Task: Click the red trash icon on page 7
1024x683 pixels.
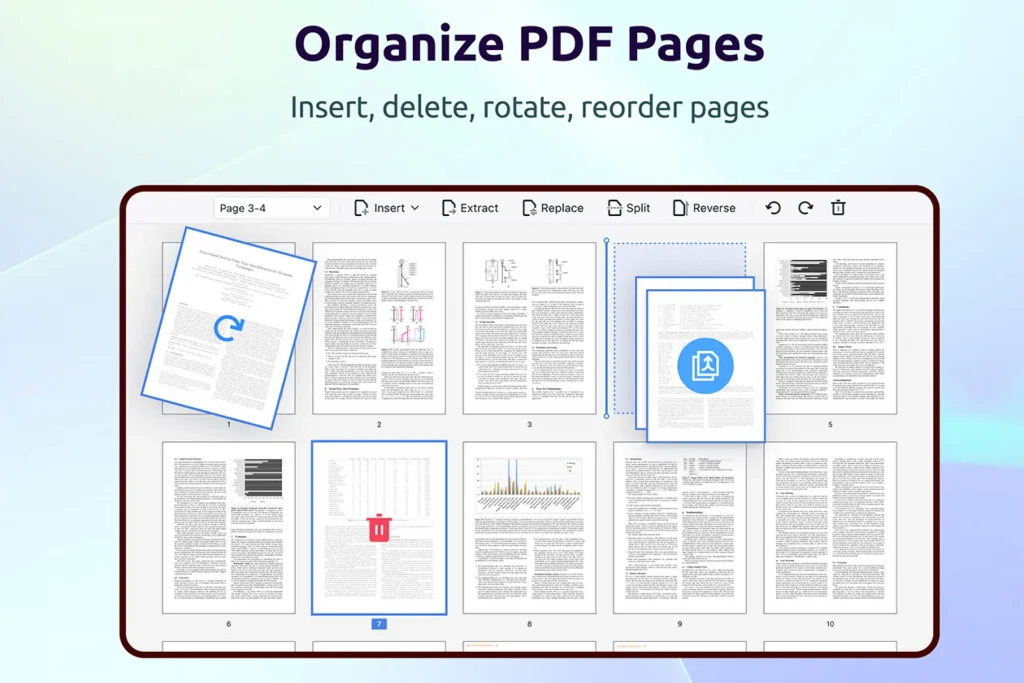Action: point(379,528)
